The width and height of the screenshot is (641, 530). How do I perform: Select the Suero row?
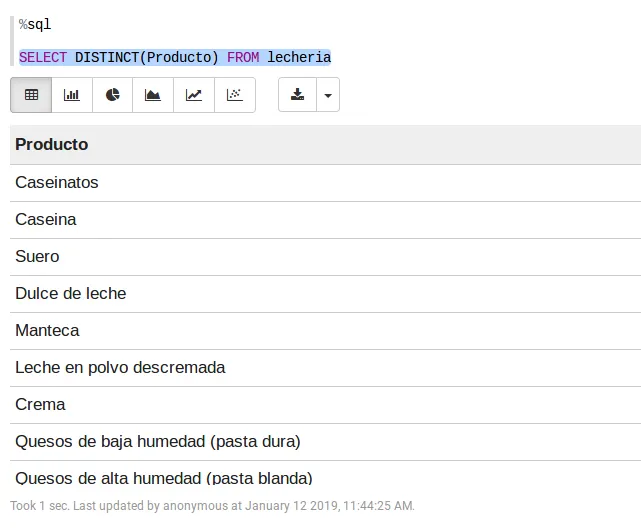point(325,257)
